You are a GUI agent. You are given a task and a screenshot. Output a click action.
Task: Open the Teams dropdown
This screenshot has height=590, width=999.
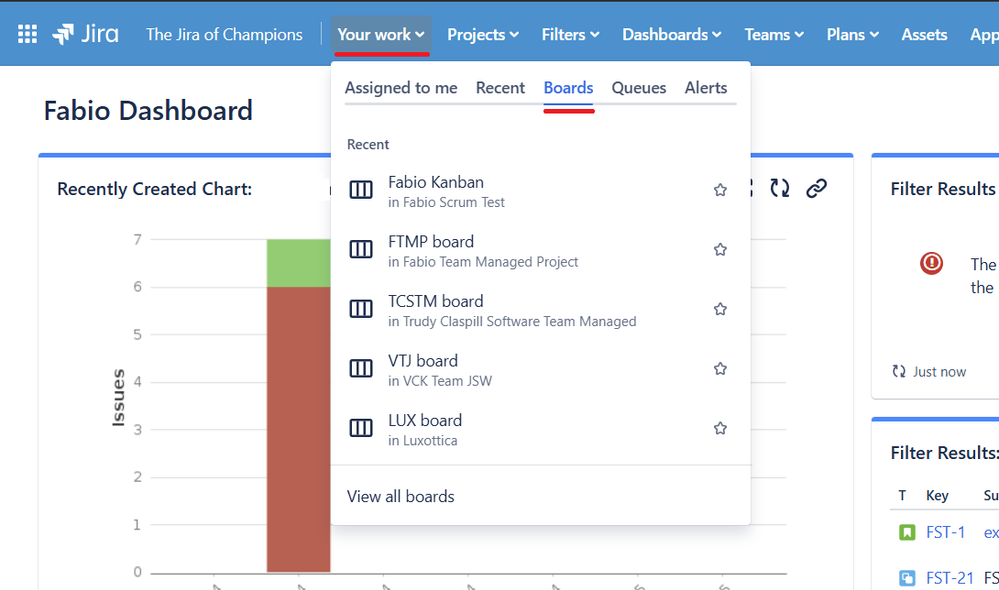point(774,34)
